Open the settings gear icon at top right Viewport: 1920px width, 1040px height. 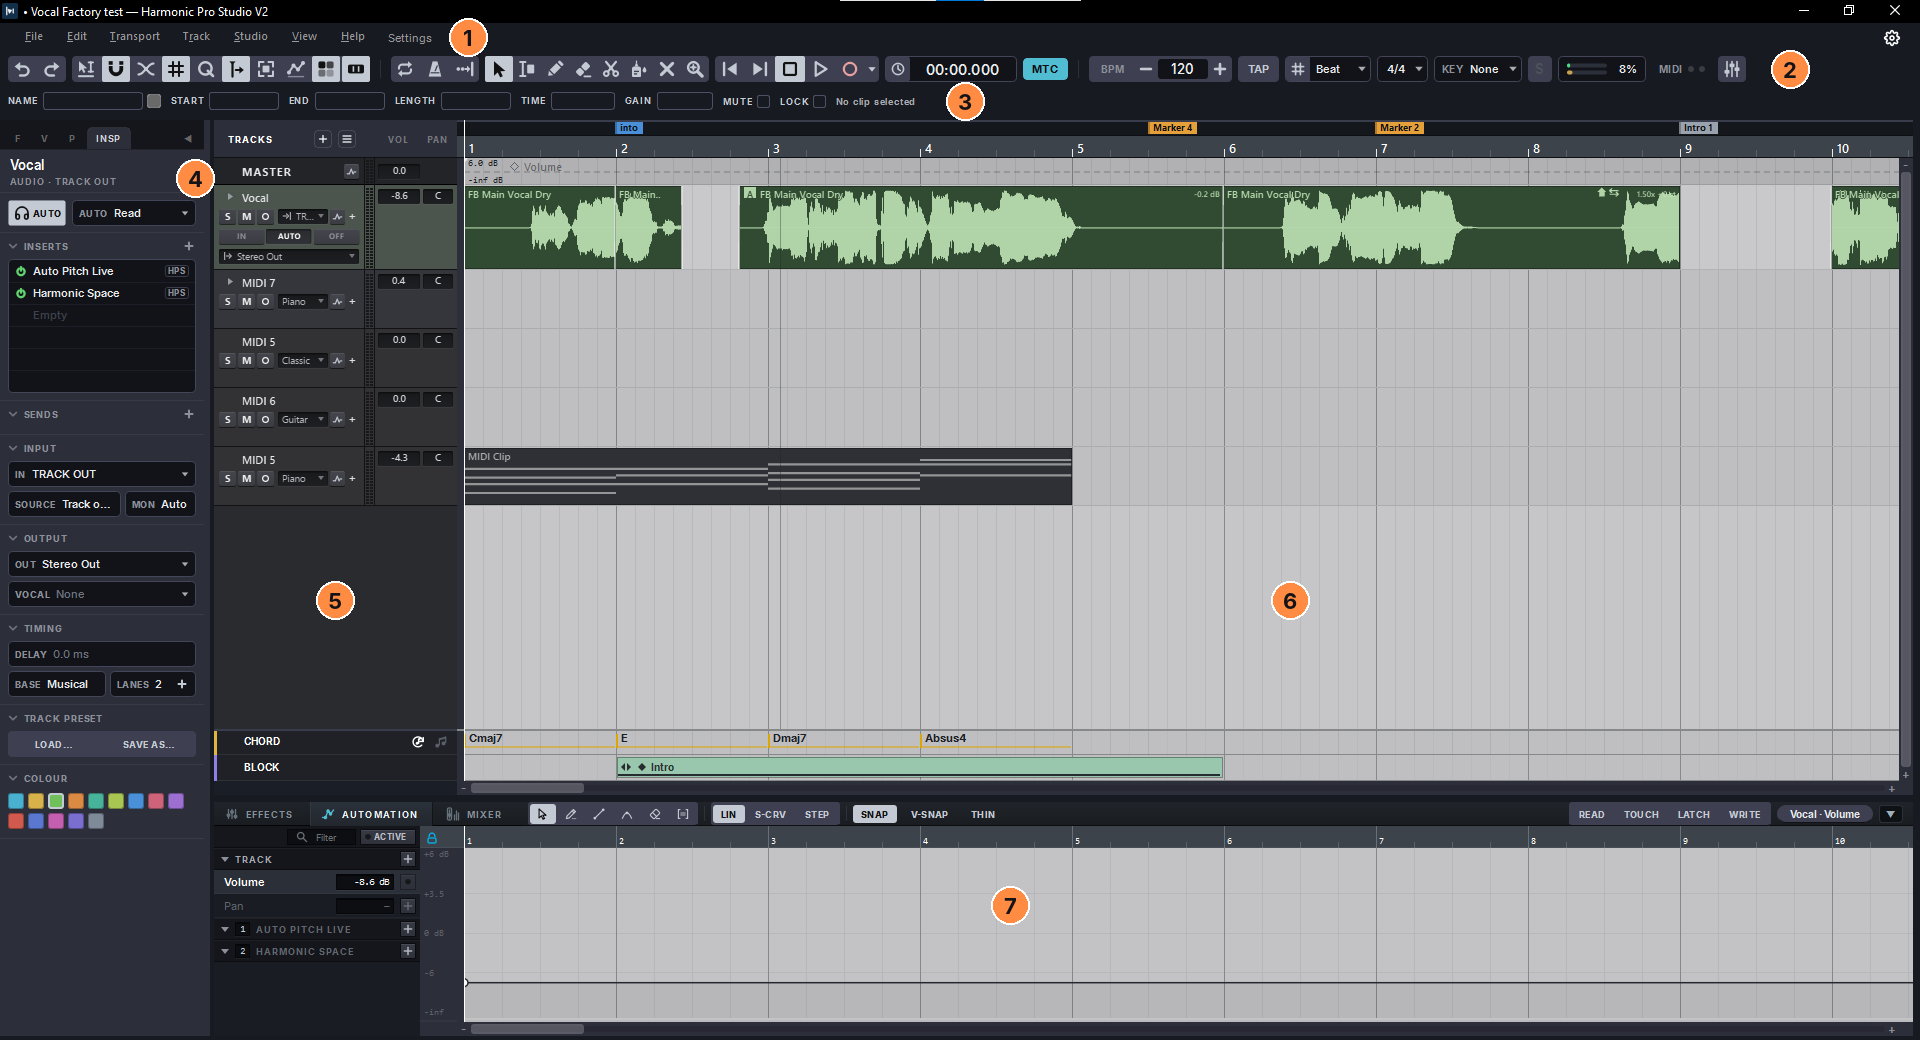pos(1892,38)
